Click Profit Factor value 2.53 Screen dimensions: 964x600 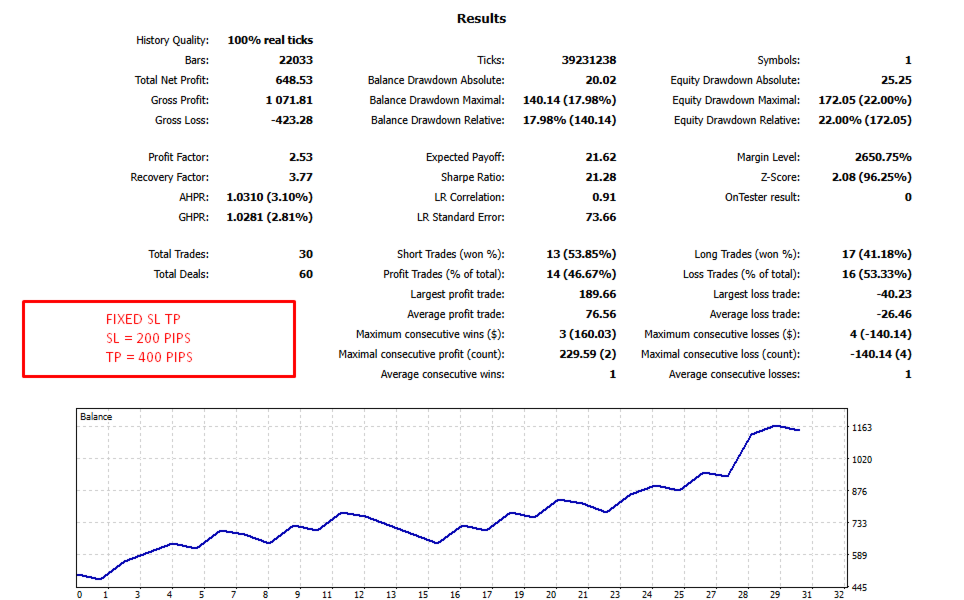coord(301,157)
